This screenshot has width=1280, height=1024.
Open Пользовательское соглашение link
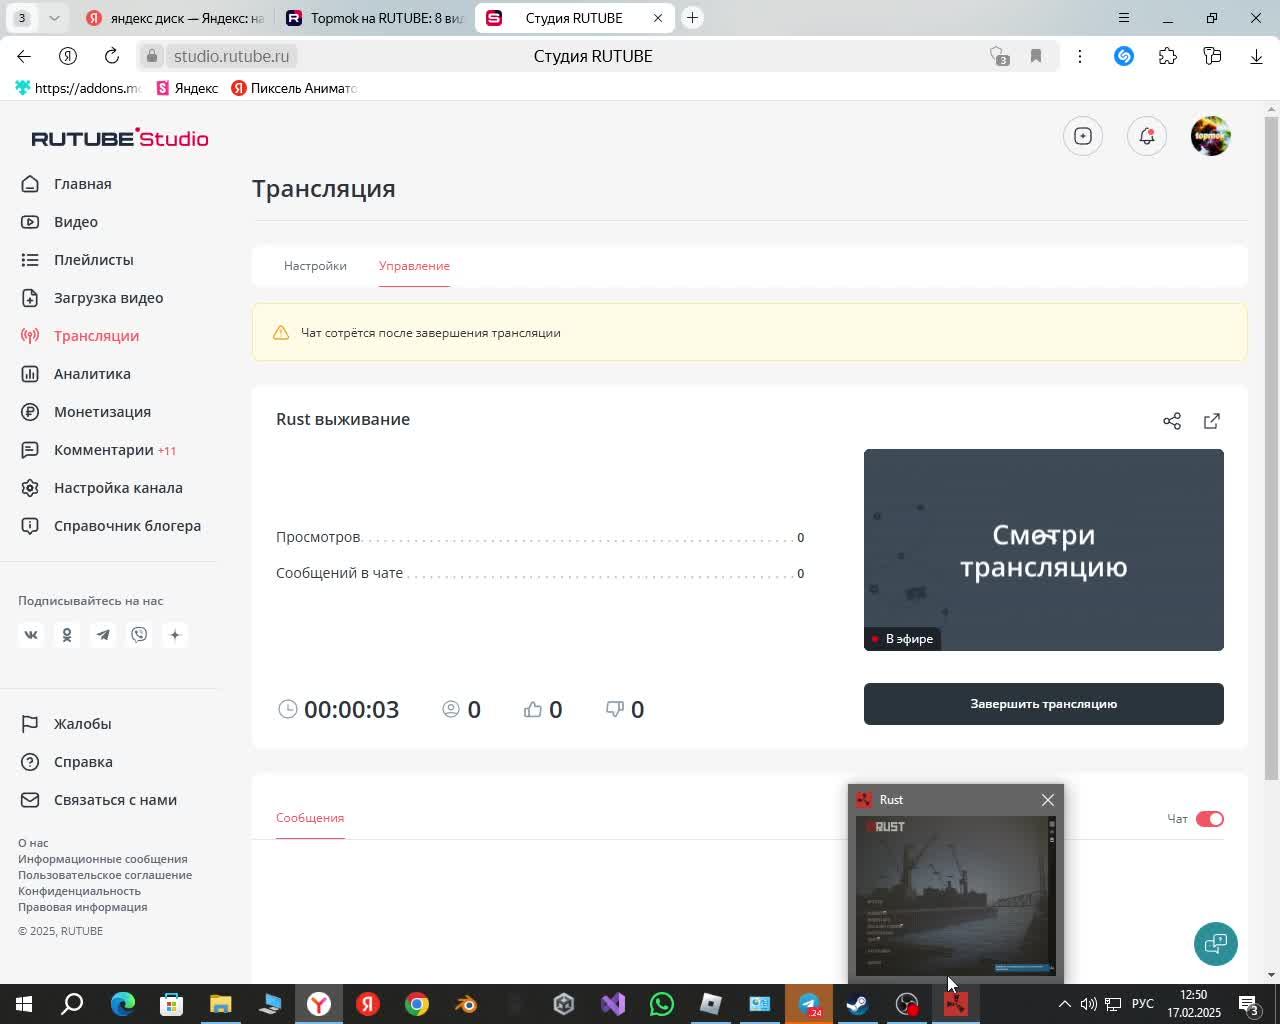click(105, 875)
